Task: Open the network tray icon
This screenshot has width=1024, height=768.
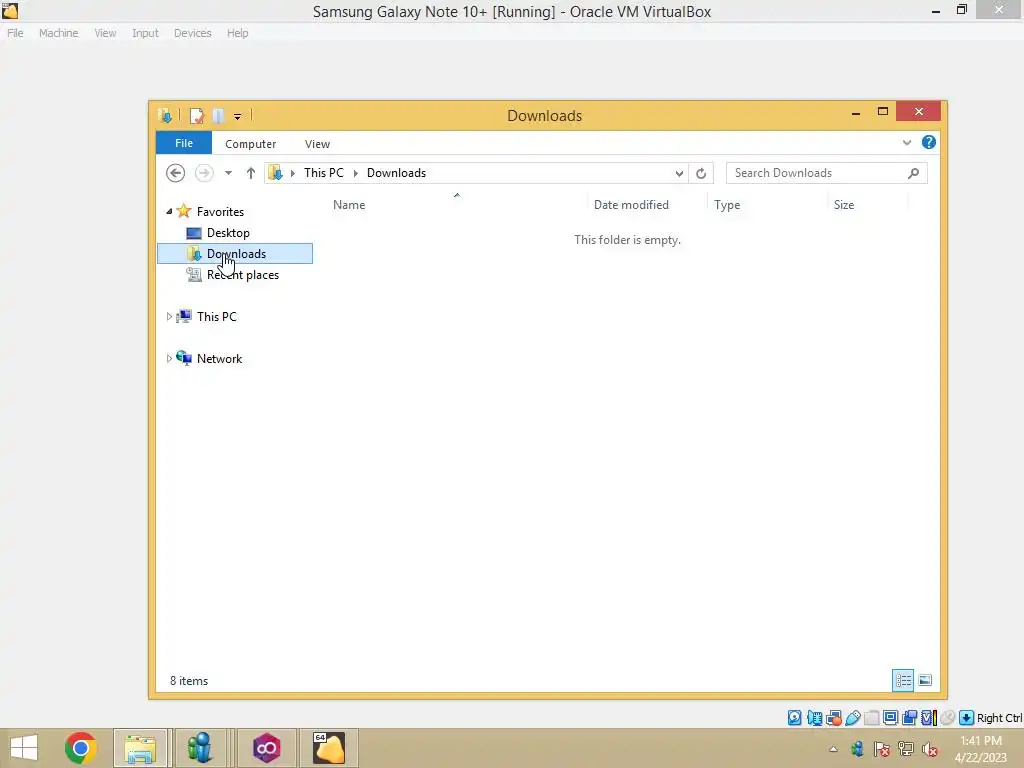Action: pos(906,749)
